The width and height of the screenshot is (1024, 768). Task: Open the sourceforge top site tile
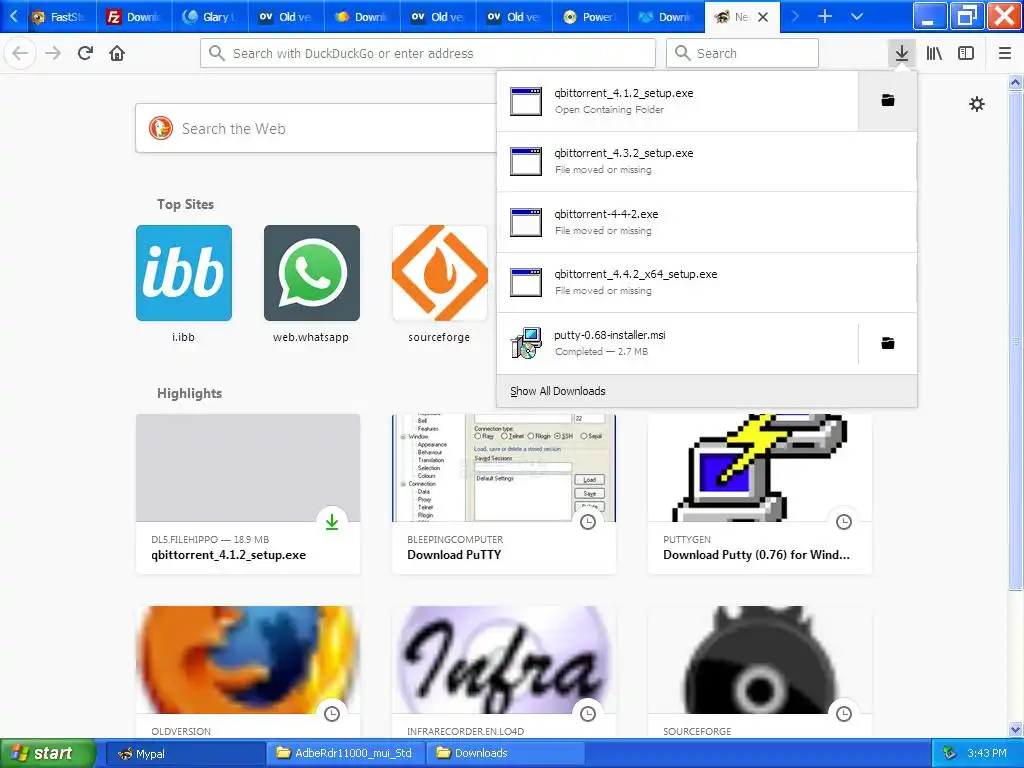coord(440,273)
